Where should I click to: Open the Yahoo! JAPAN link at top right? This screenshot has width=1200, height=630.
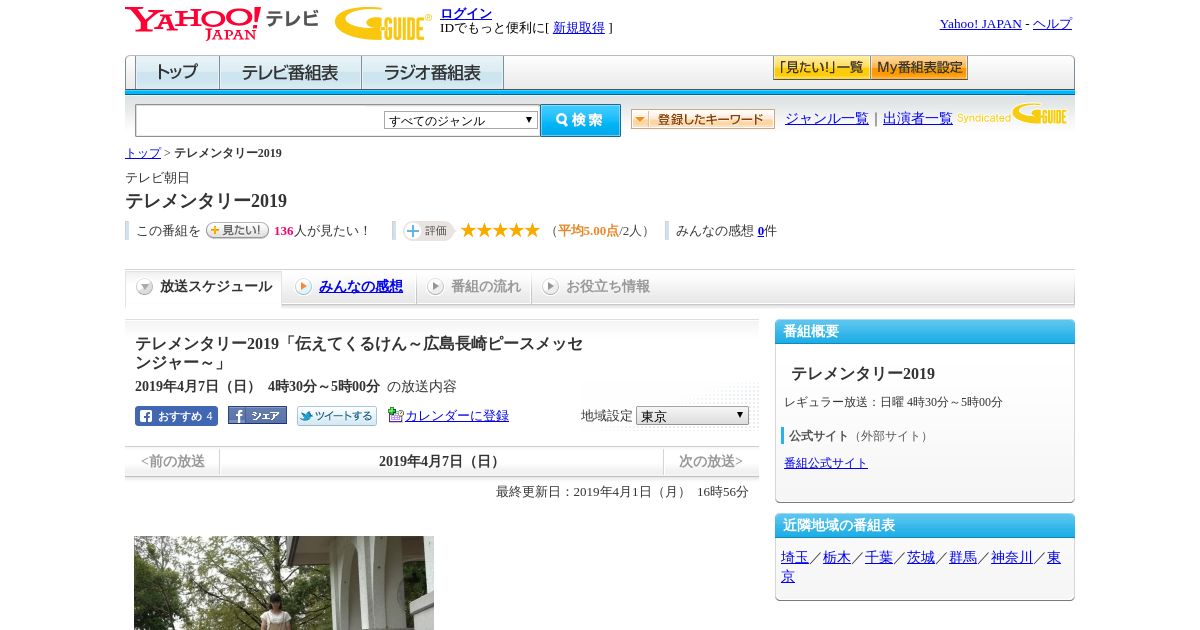tap(981, 24)
